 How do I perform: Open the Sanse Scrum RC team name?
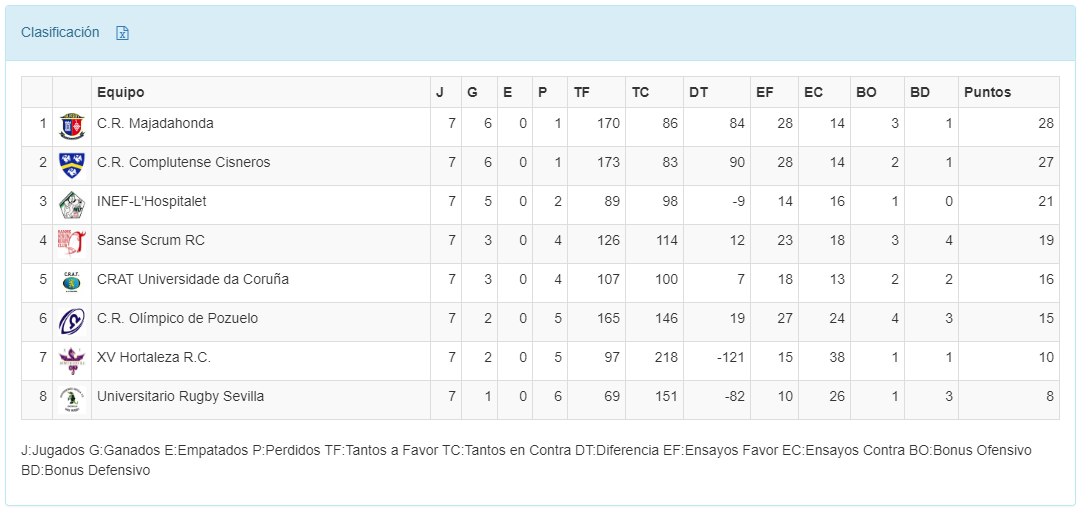(x=151, y=240)
